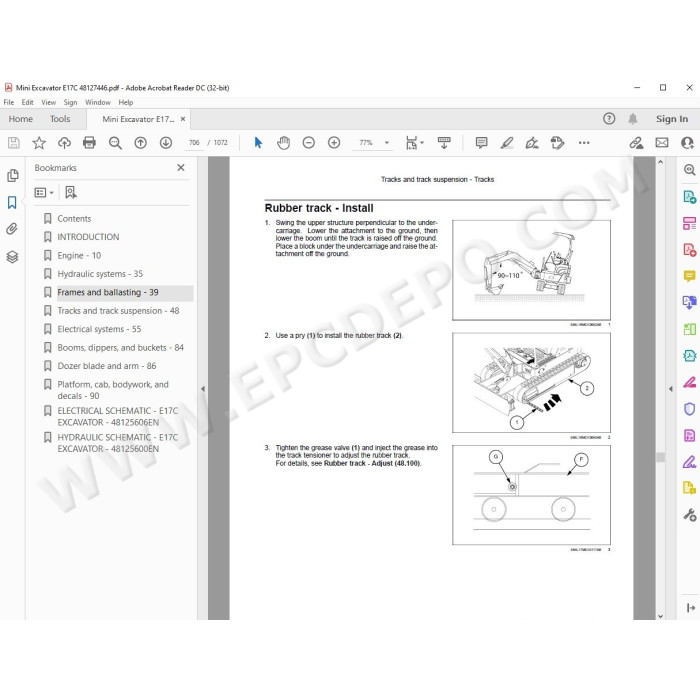The image size is (700, 700).
Task: Show page thumbnails panel
Action: tap(12, 175)
